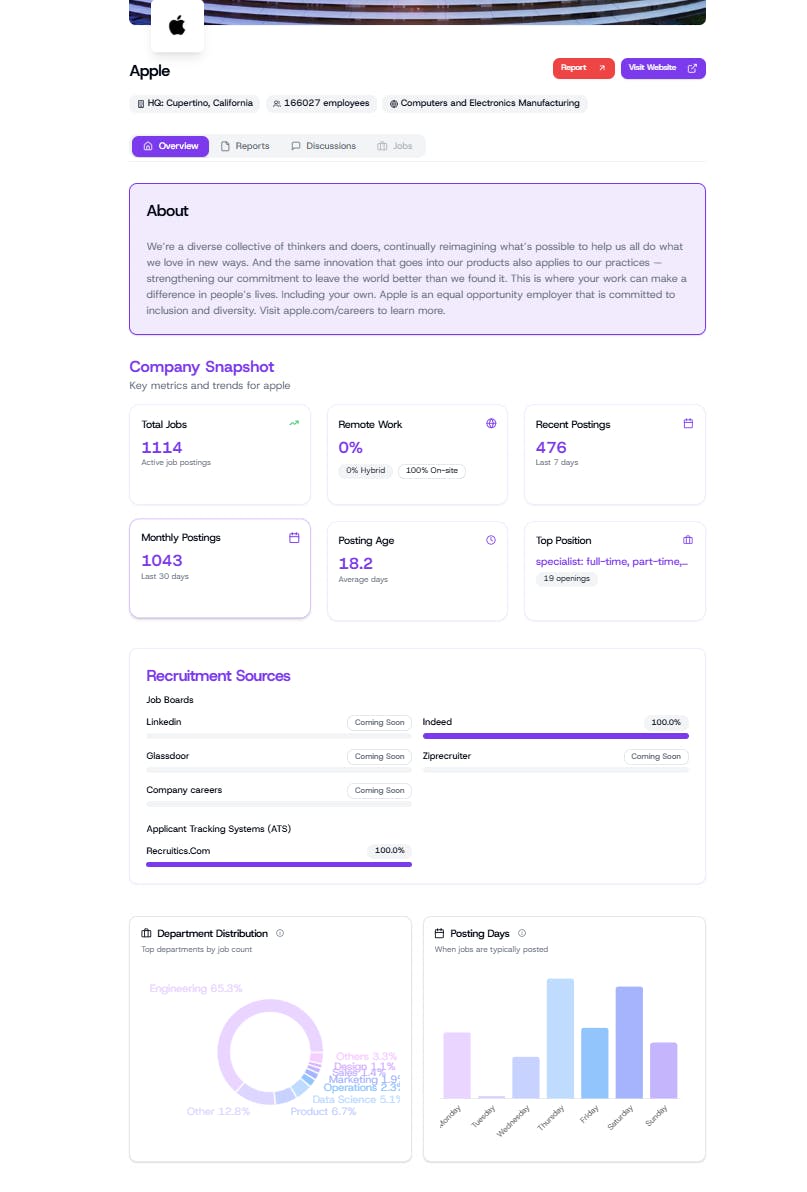This screenshot has height=1192, width=807.
Task: Switch to the Reports tab
Action: (245, 146)
